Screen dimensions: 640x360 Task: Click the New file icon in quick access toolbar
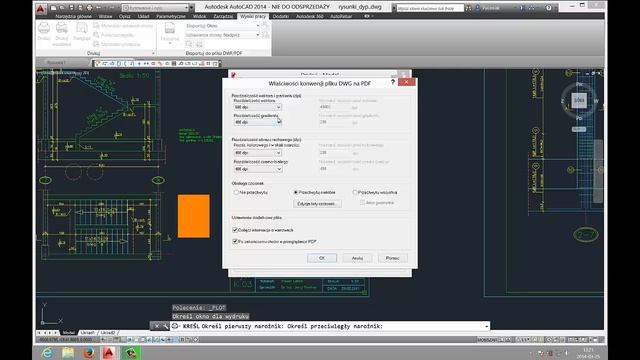(x=53, y=8)
